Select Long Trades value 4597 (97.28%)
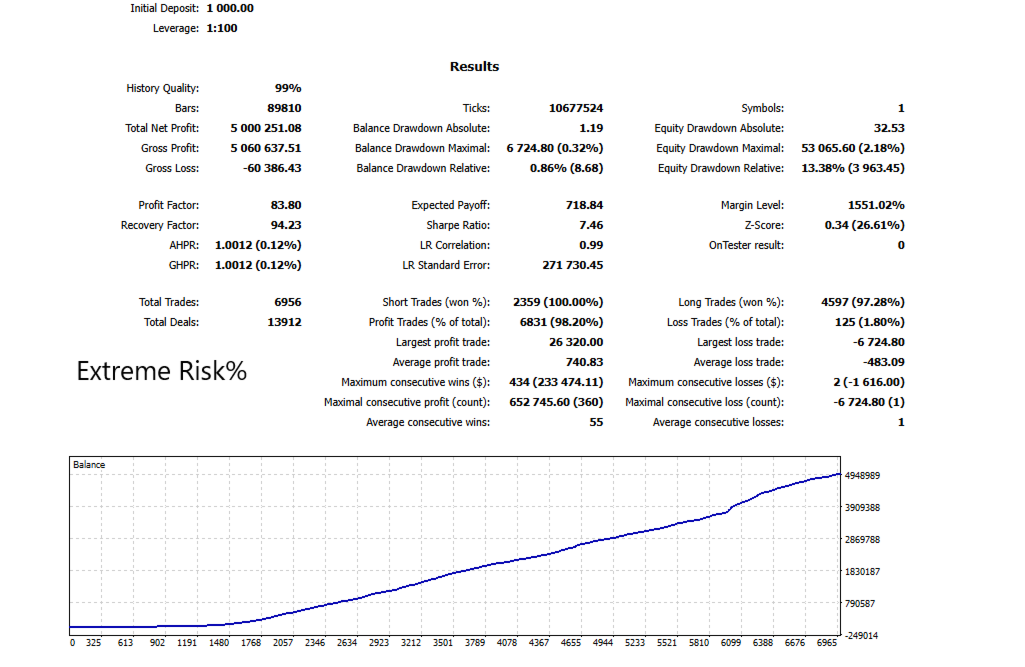 click(863, 302)
